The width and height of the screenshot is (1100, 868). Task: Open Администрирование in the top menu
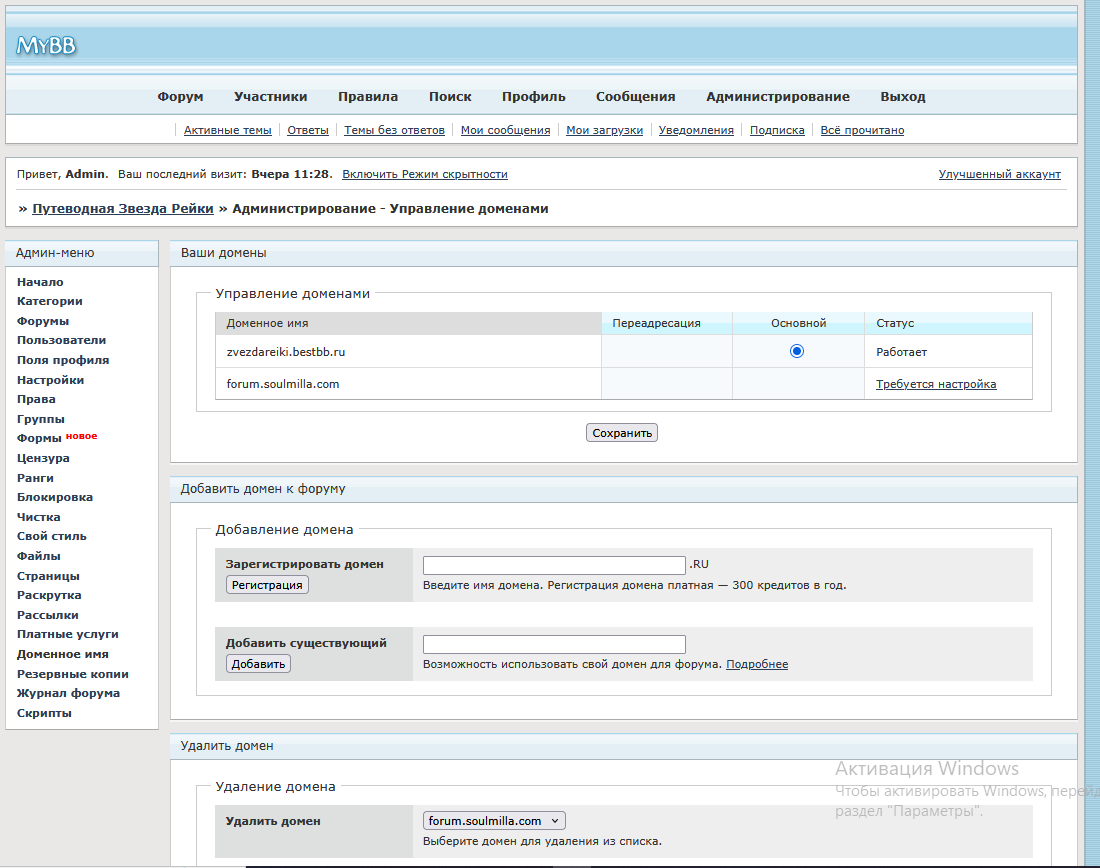[778, 96]
